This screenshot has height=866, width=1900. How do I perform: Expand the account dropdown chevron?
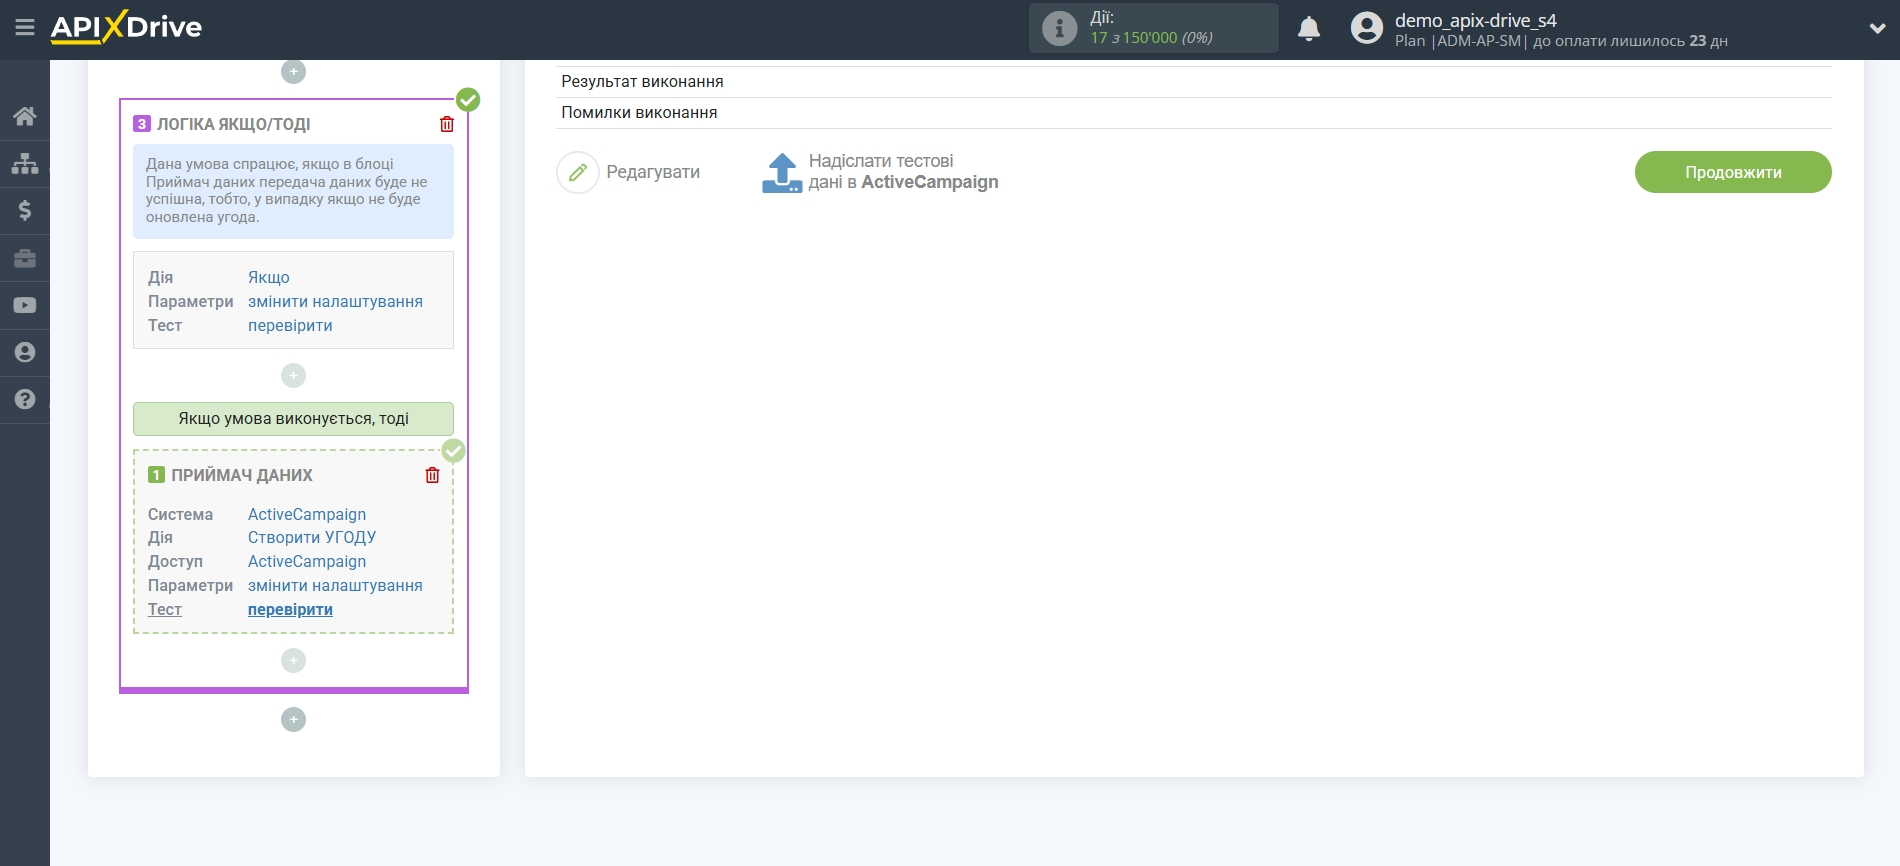(1877, 28)
